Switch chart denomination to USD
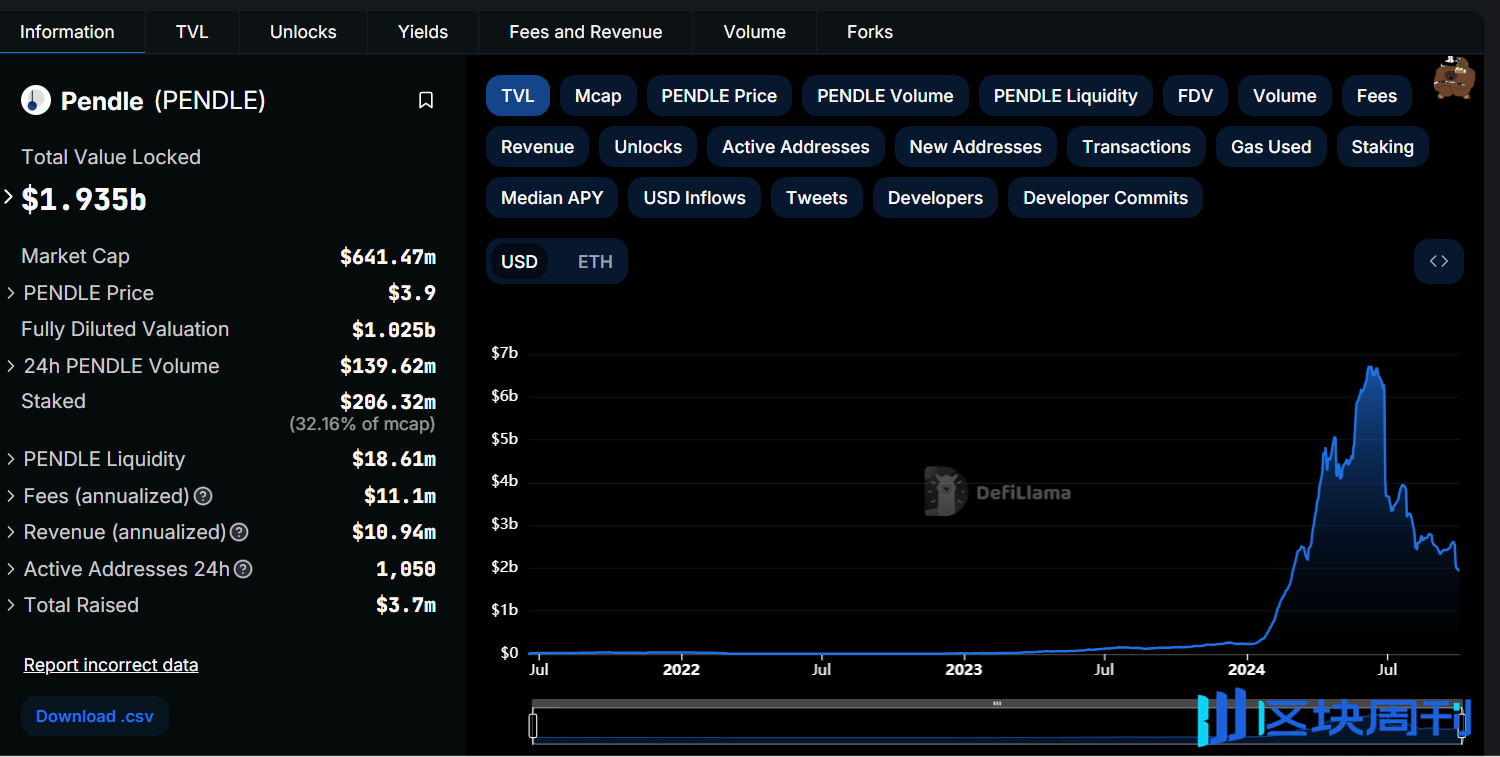The width and height of the screenshot is (1500, 757). 519,262
